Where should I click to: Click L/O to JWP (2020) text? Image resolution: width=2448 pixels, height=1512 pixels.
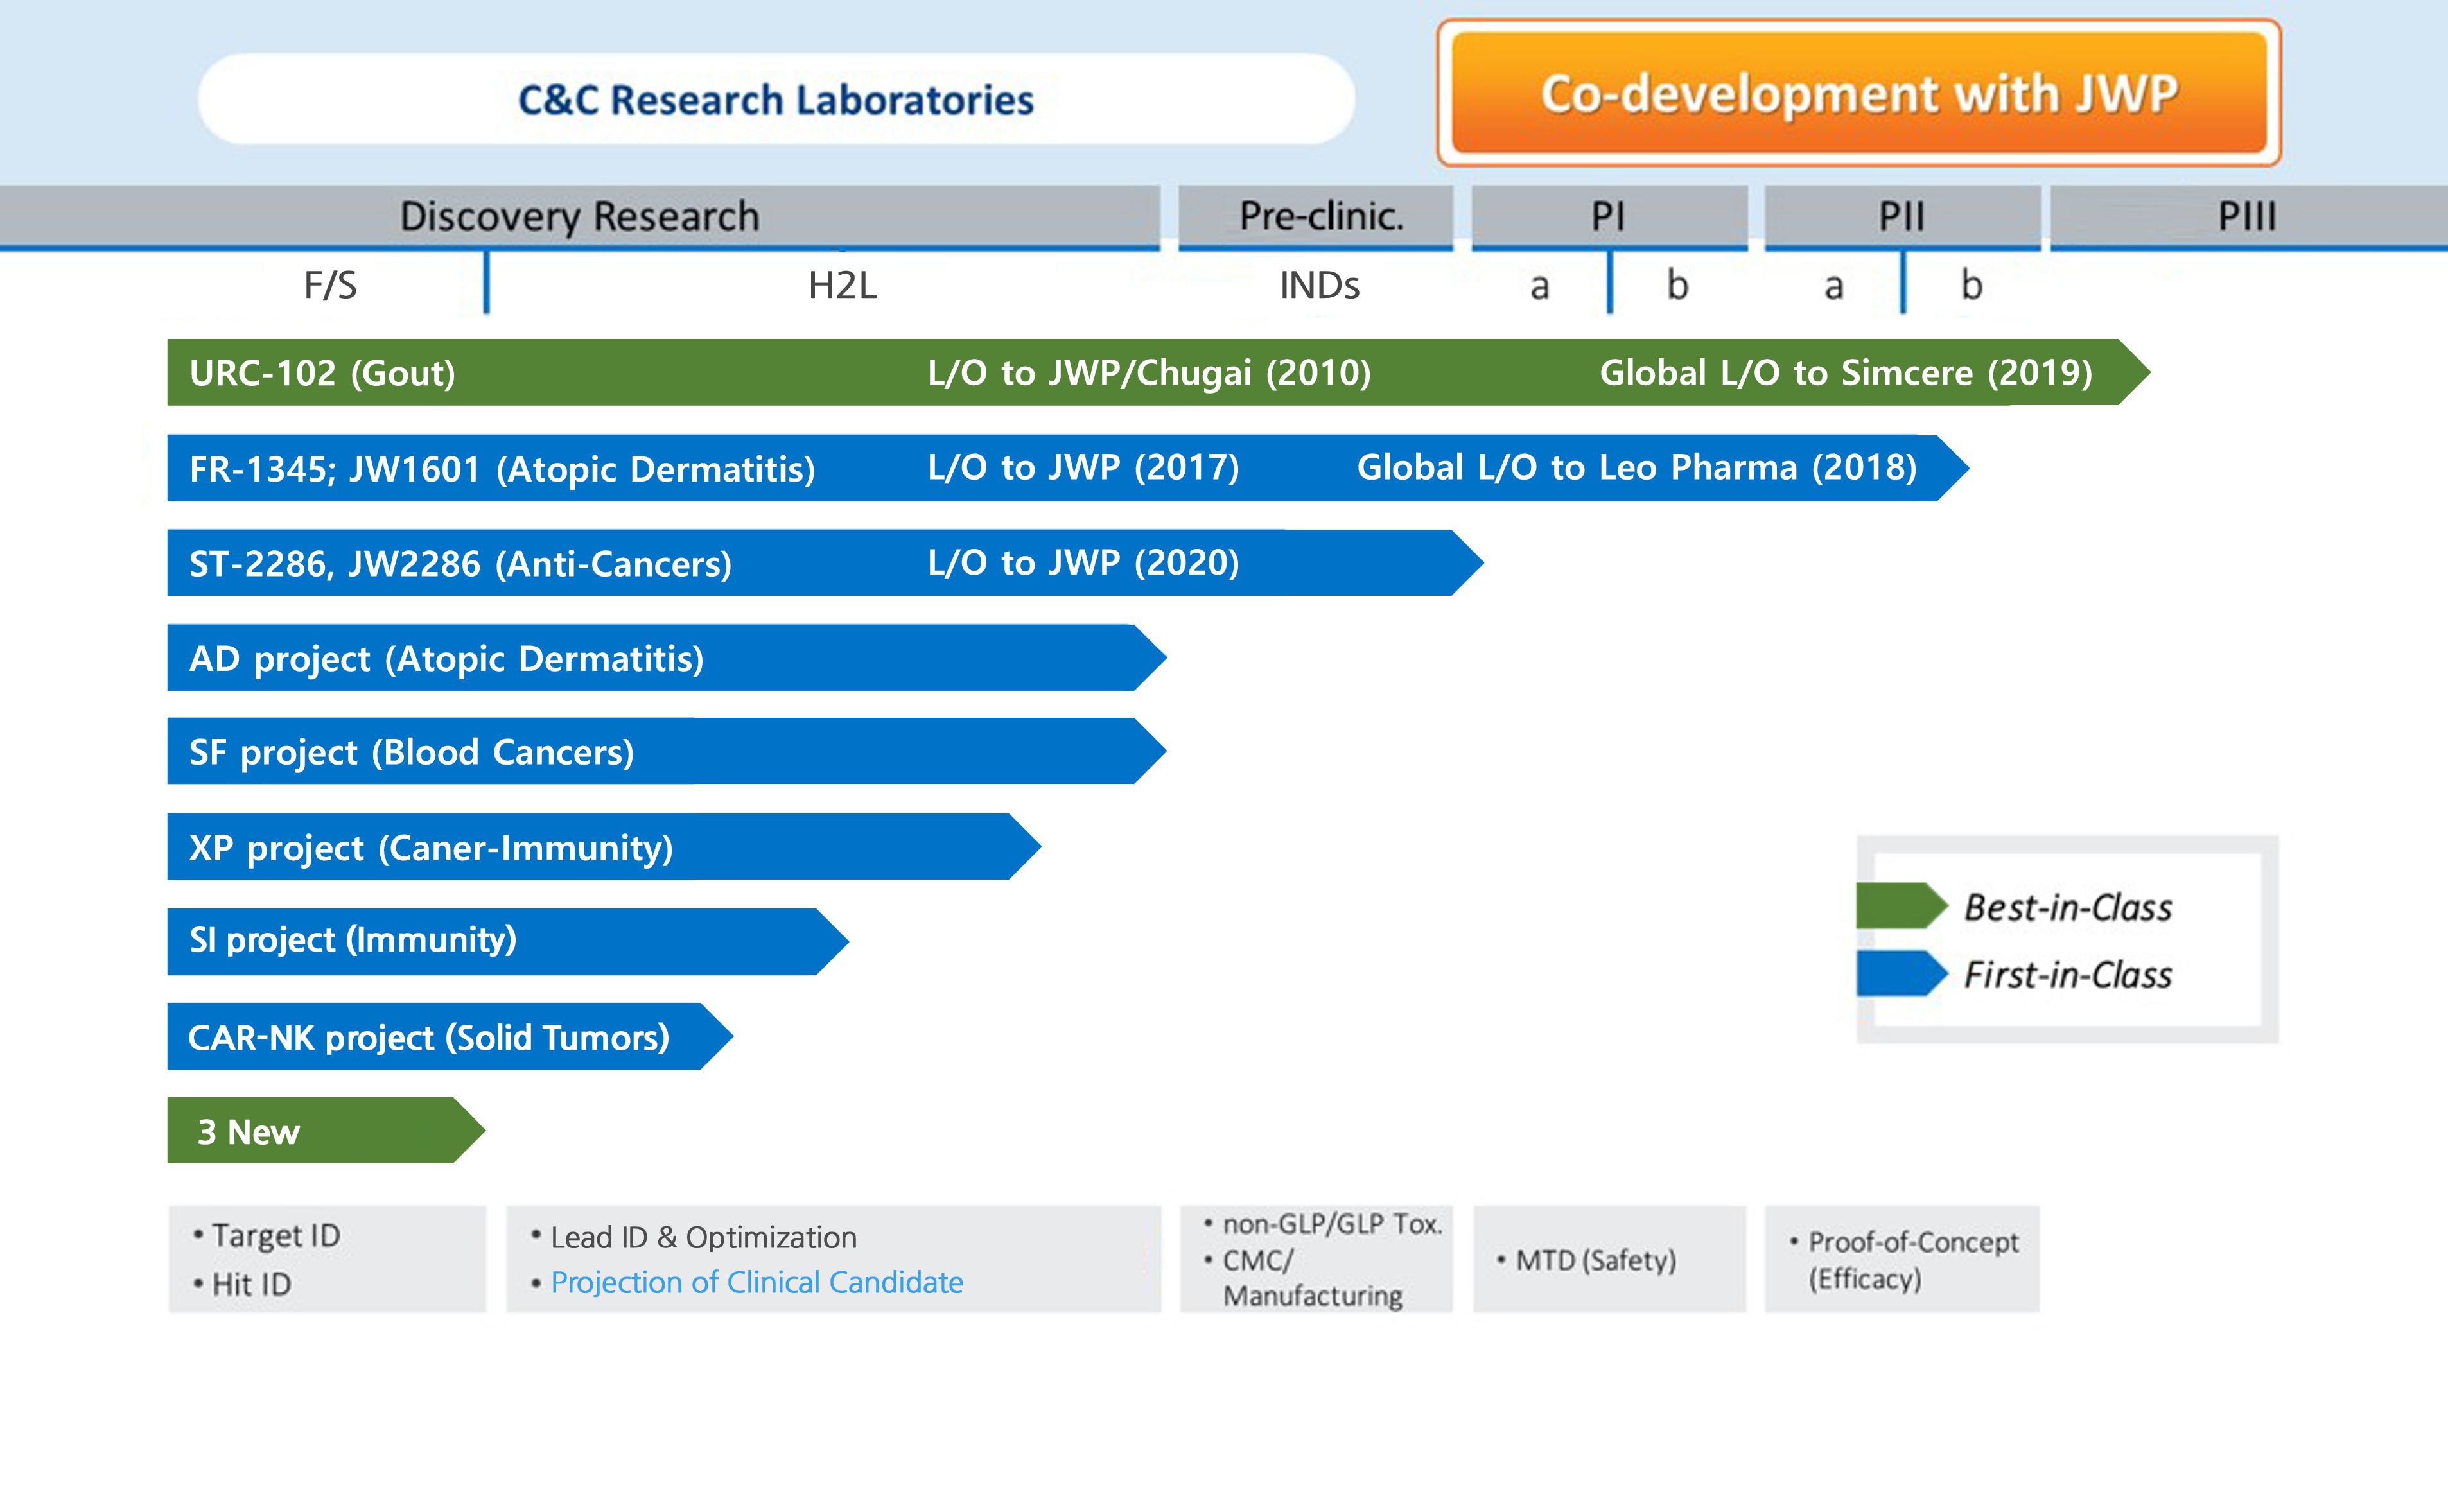tap(1083, 562)
